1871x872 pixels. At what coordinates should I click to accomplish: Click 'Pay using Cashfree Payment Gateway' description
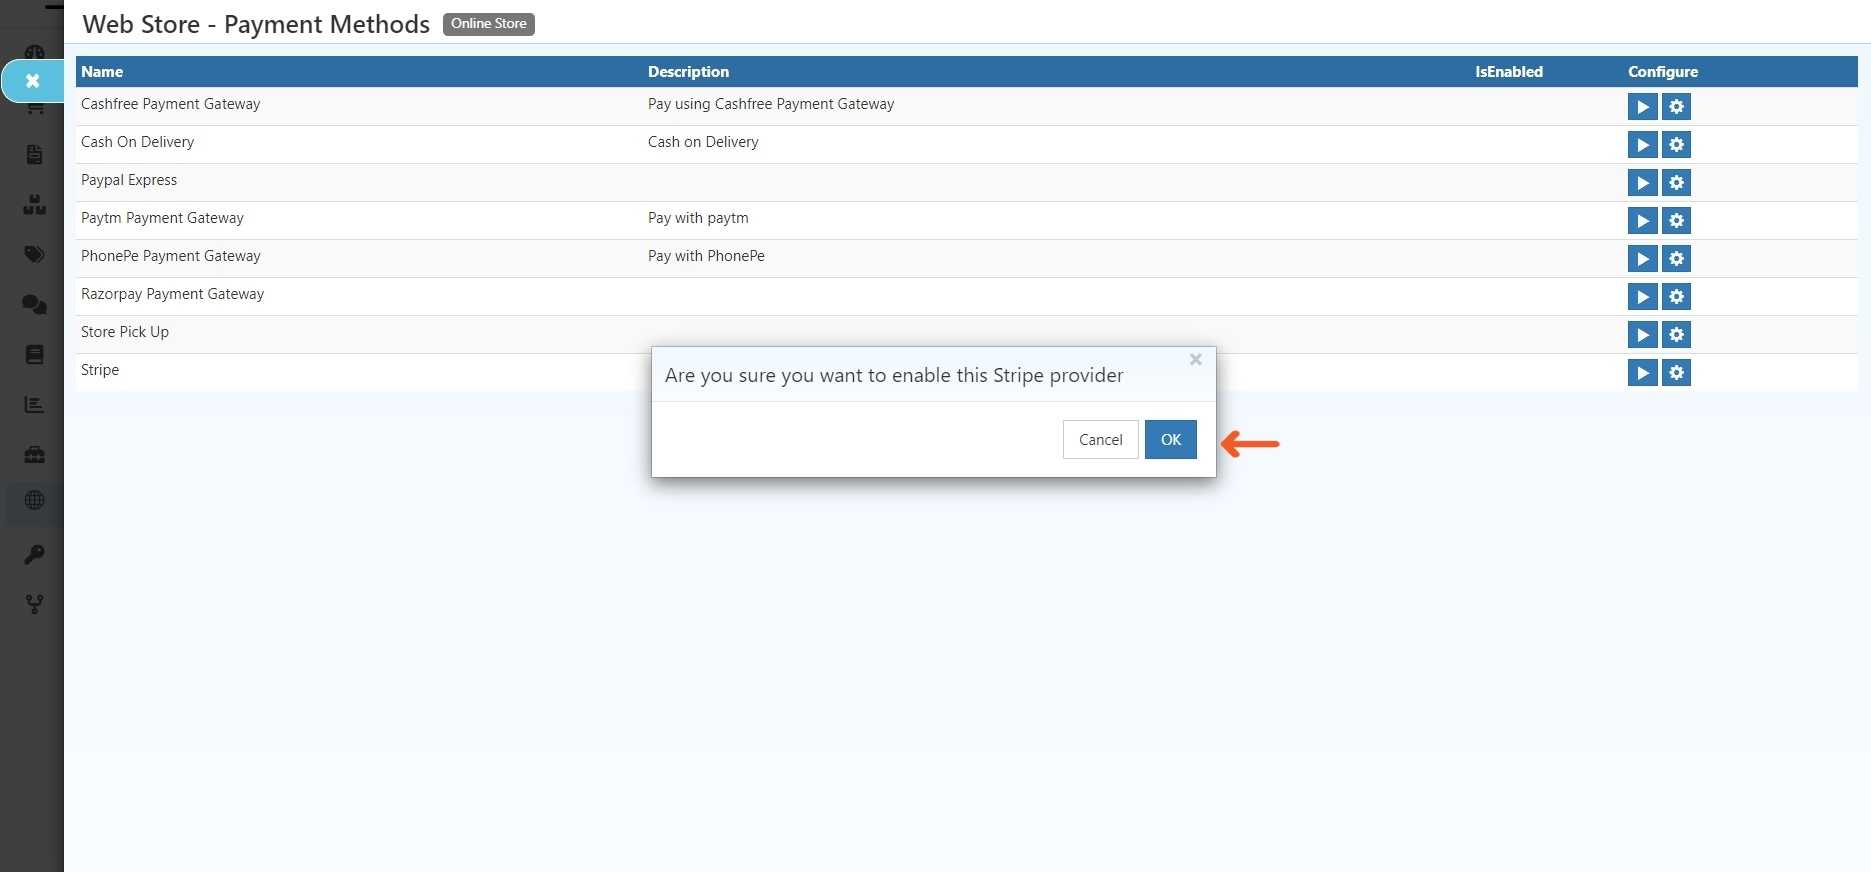click(771, 104)
